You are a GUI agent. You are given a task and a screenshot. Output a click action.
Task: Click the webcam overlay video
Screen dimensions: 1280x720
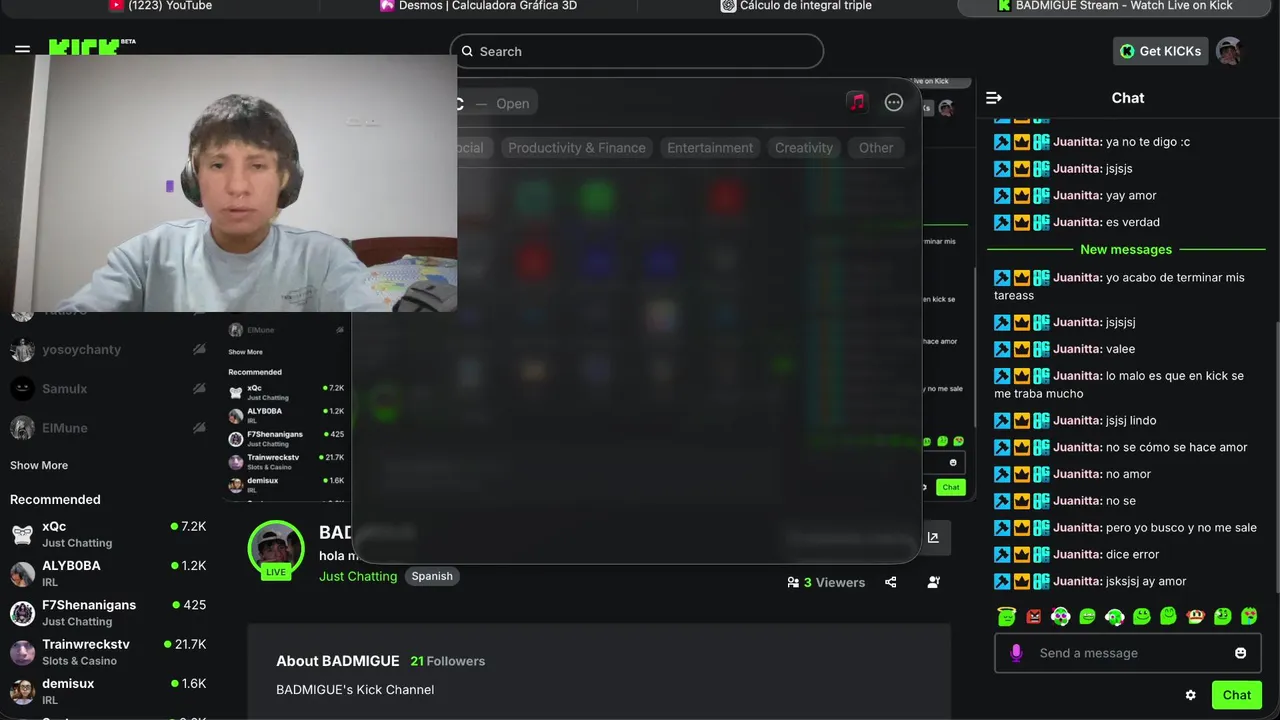pyautogui.click(x=228, y=183)
